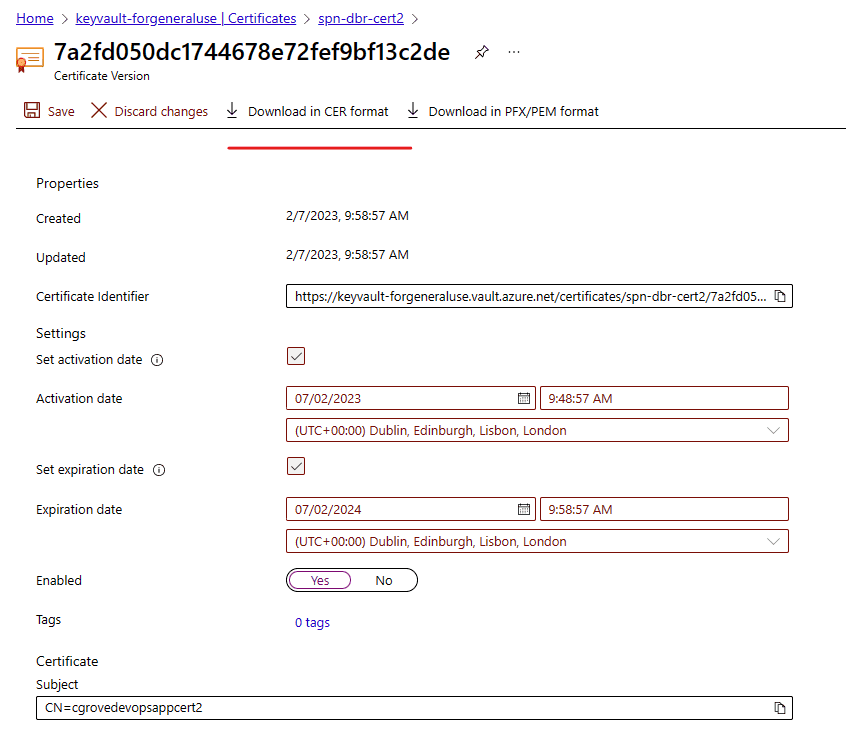Edit the Expiration time 9:58:57 AM field
This screenshot has width=846, height=733.
(x=664, y=509)
